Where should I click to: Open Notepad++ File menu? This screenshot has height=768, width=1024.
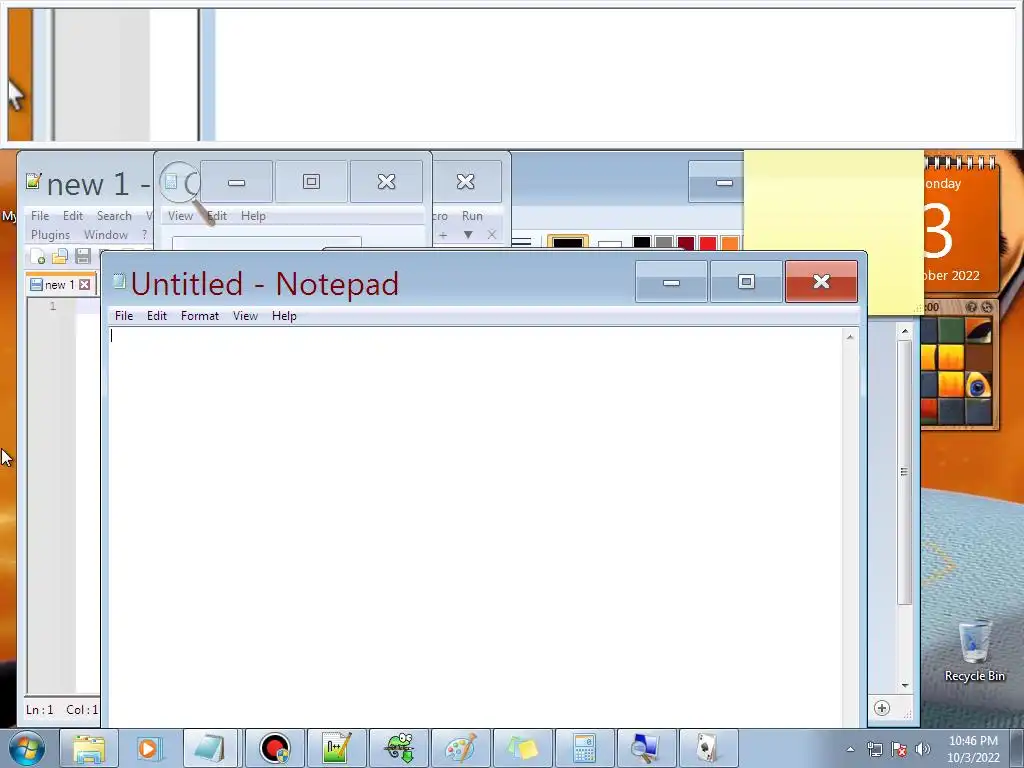point(40,216)
